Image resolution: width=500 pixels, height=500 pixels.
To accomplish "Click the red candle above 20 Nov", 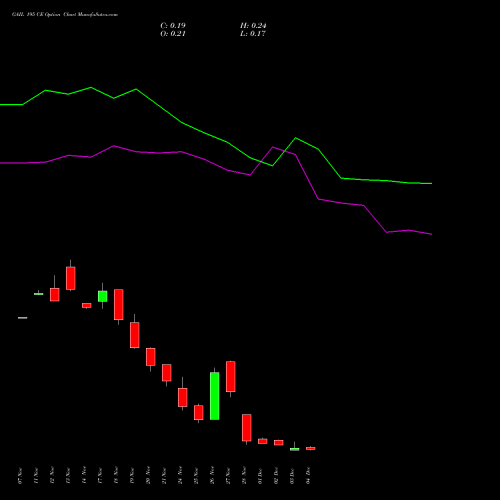I will 151,357.
